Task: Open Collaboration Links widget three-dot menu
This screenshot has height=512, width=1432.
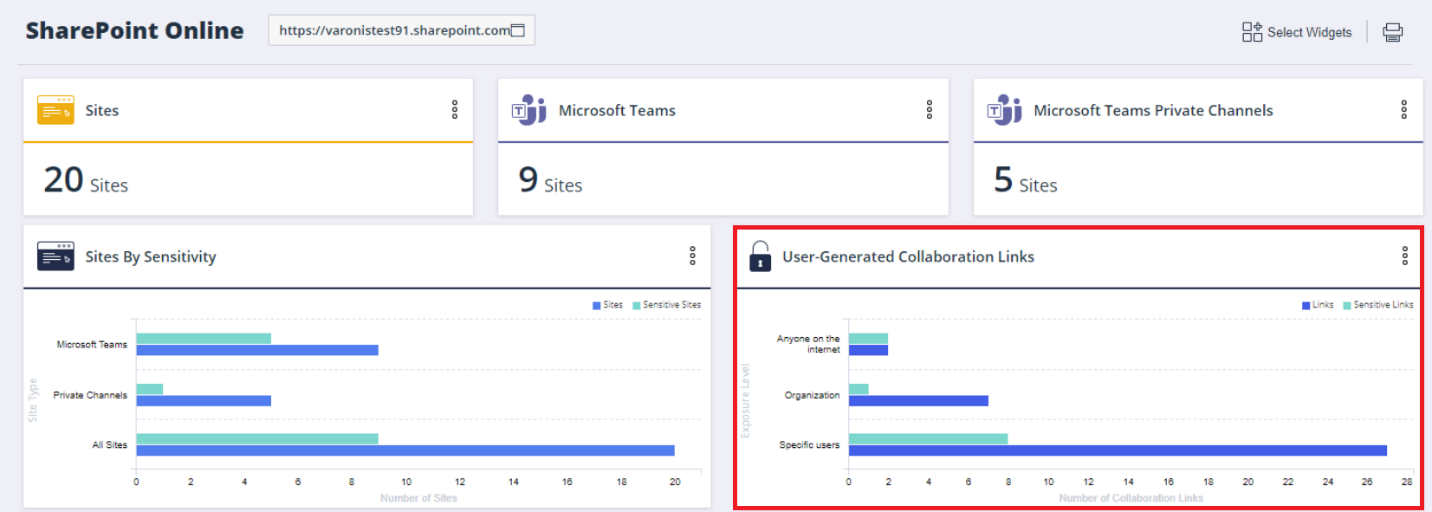Action: point(1404,256)
